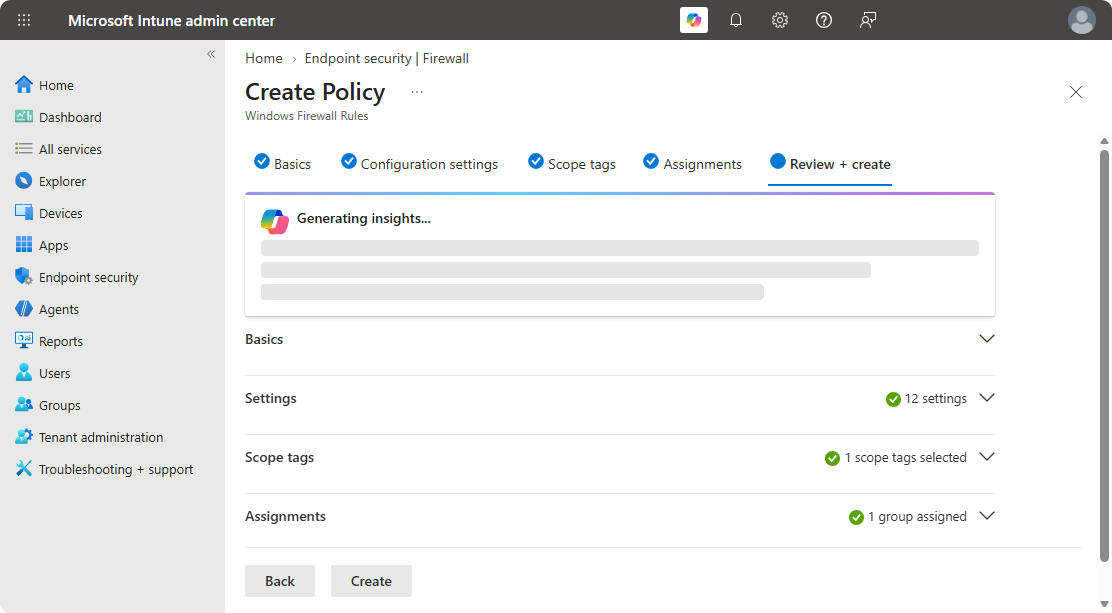The image size is (1112, 613).
Task: Click the Devices monitor icon
Action: [x=23, y=212]
